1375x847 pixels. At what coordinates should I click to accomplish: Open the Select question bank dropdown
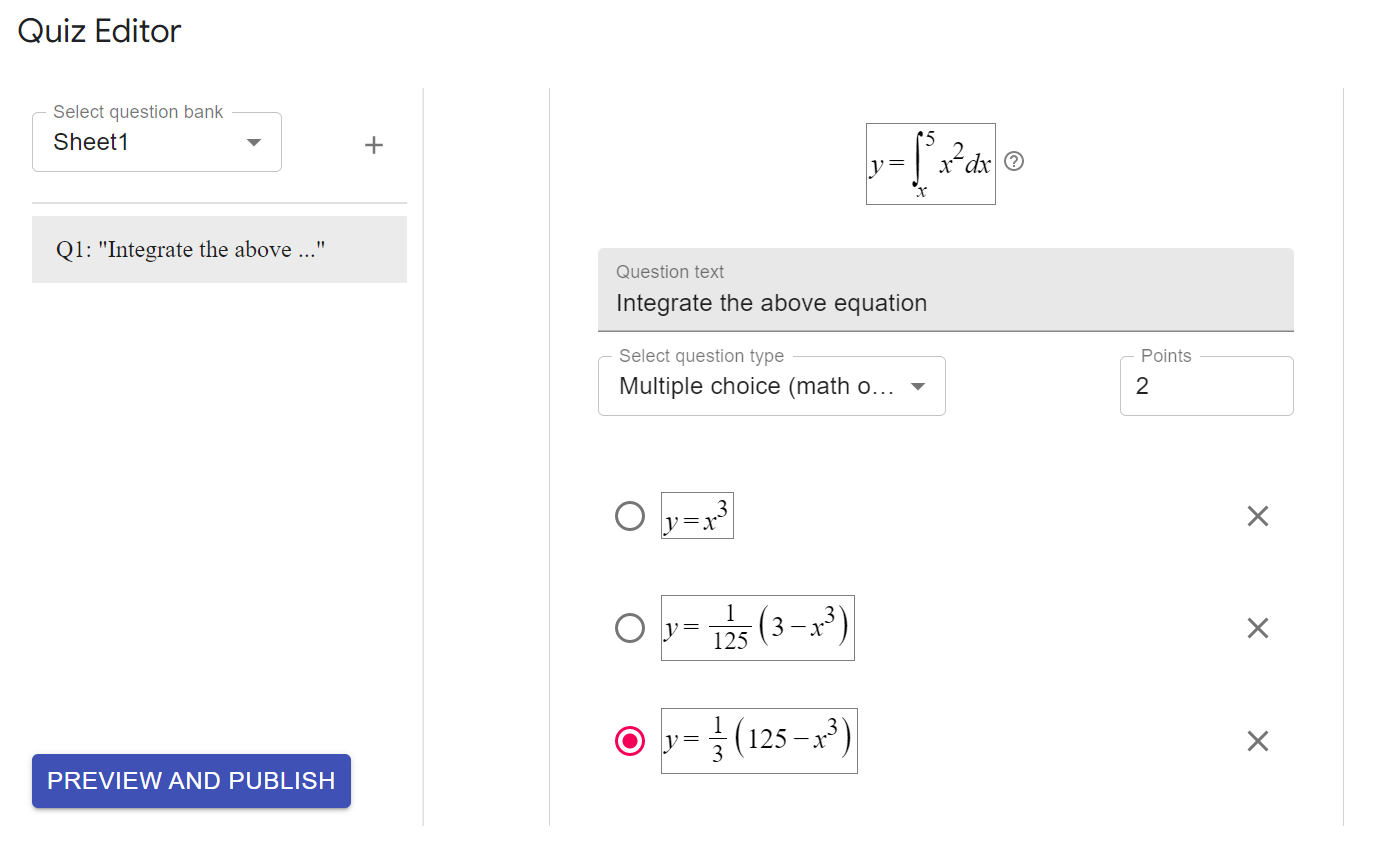click(157, 142)
